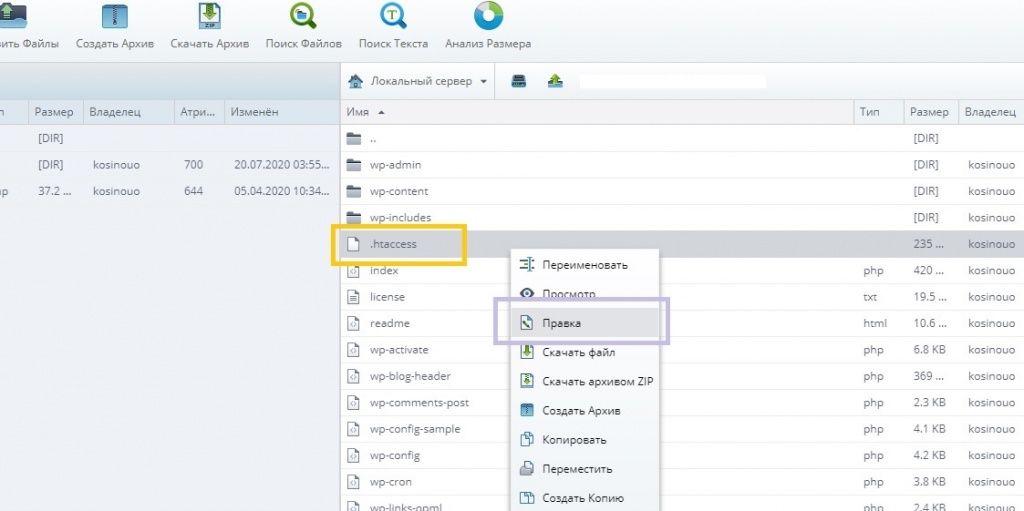This screenshot has height=511, width=1024.
Task: Sort by Размер column in right panel
Action: [x=929, y=112]
